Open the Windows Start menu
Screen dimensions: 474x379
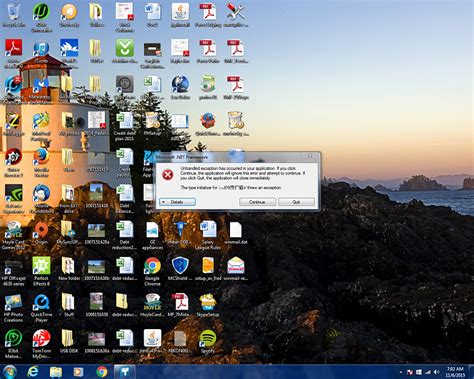10,371
